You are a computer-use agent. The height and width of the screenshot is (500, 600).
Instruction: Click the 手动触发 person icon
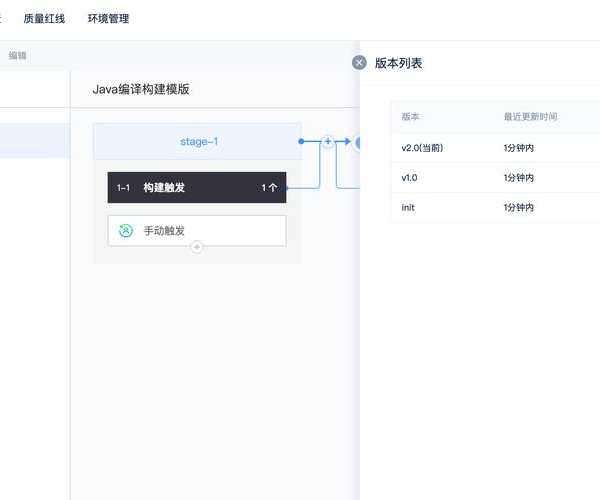pos(126,231)
